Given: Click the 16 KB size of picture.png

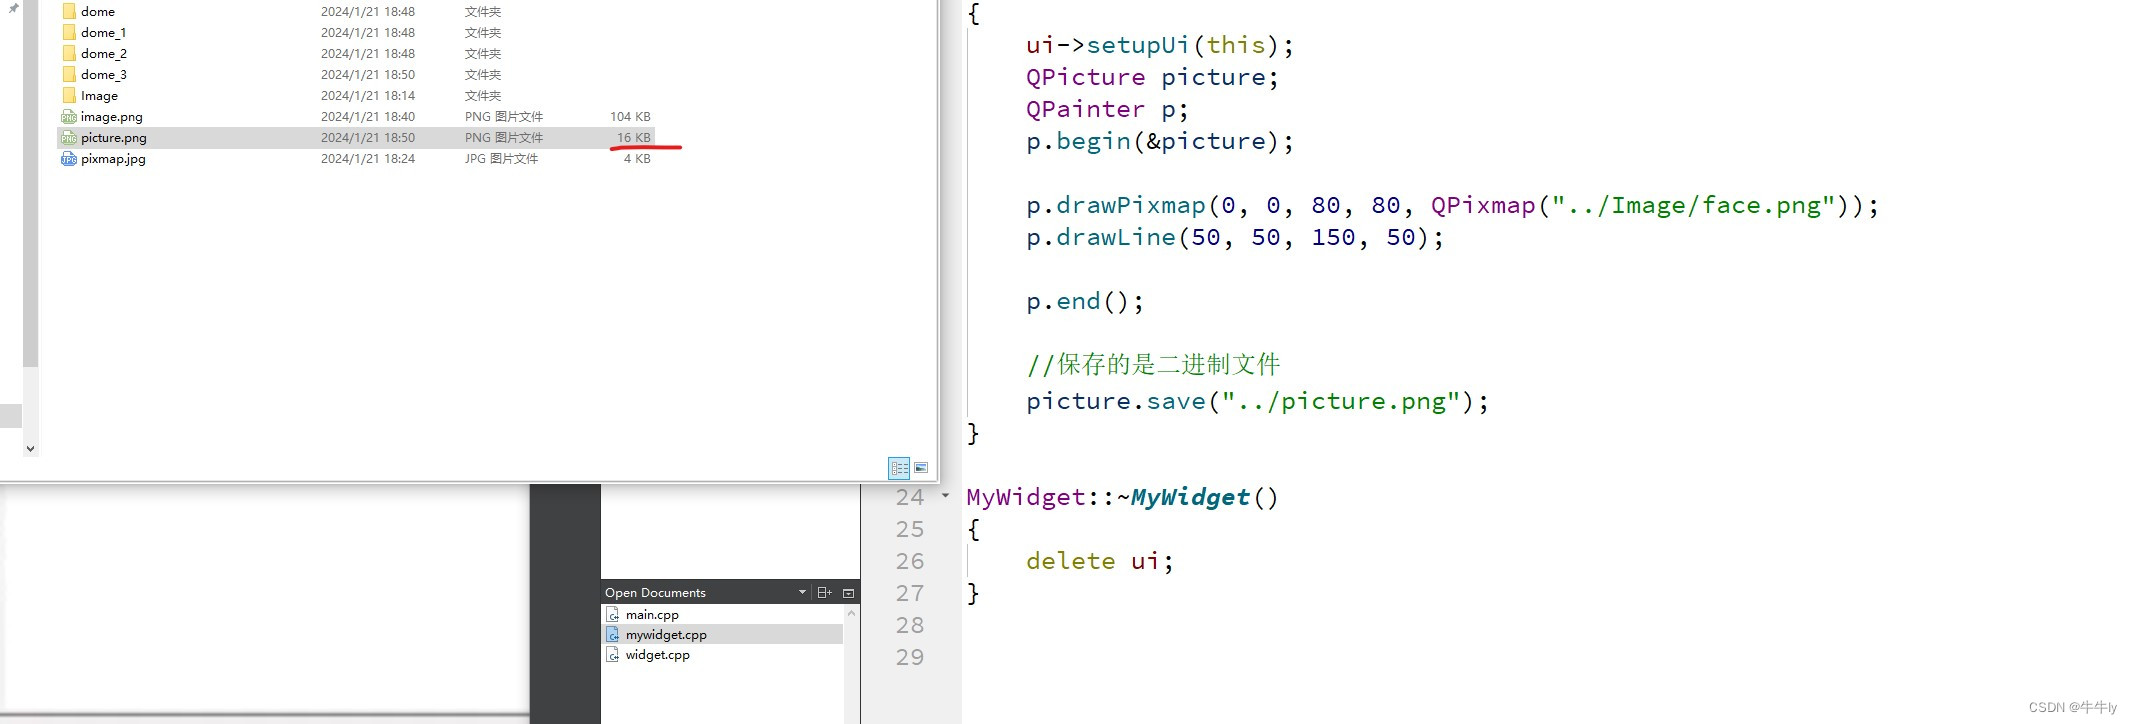Looking at the screenshot, I should coord(633,138).
